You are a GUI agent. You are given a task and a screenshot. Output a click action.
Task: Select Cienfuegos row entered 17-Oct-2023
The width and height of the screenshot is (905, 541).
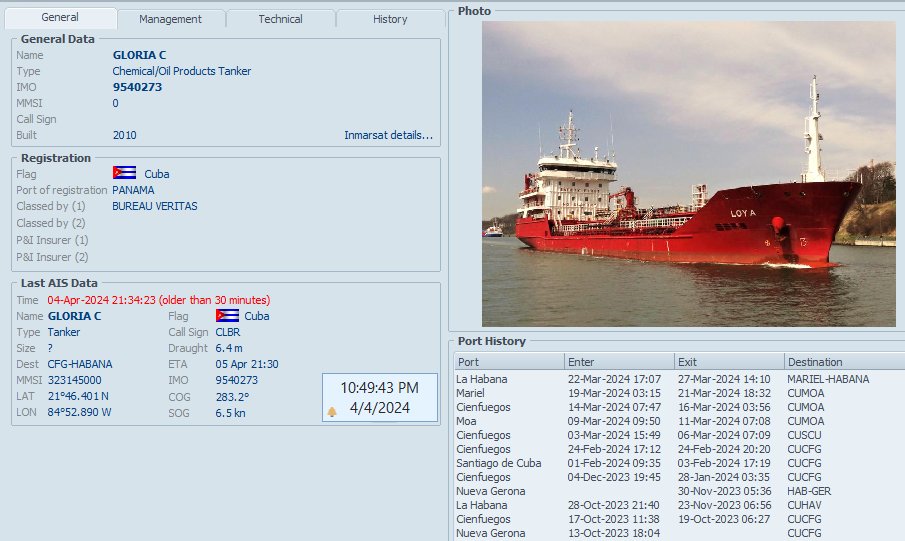click(x=680, y=519)
